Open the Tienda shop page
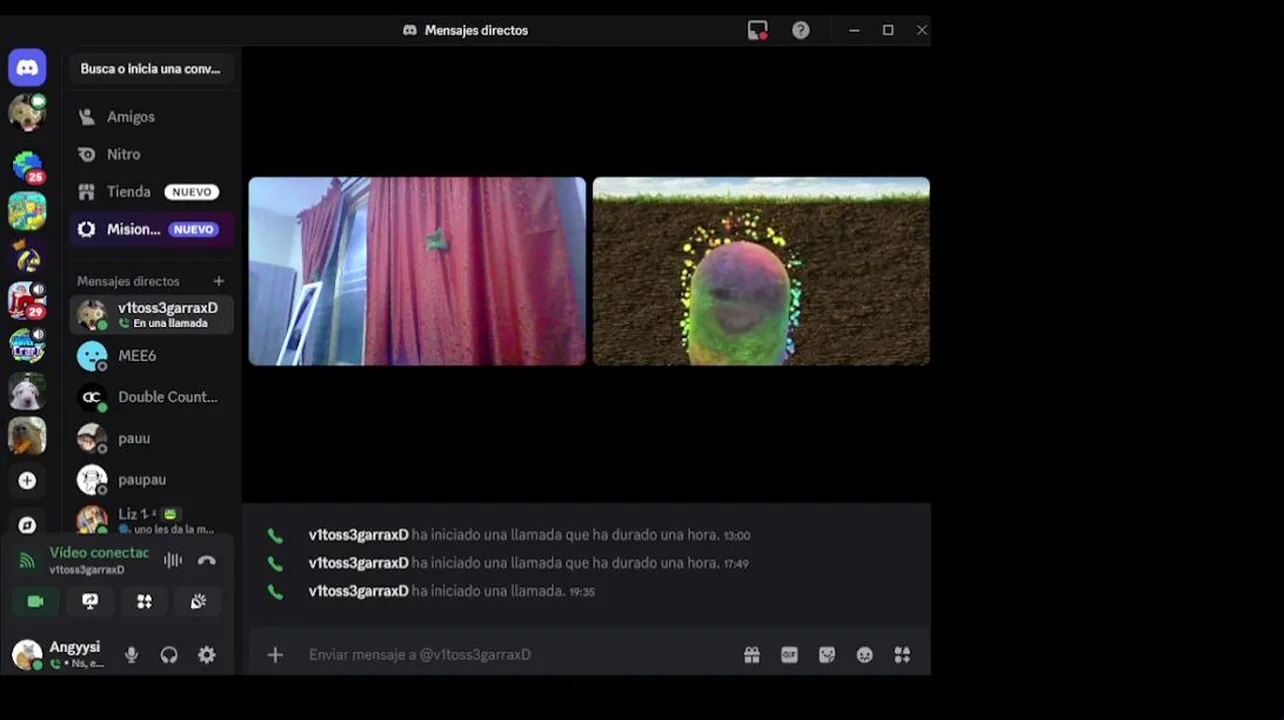Viewport: 1284px width, 720px height. click(x=151, y=192)
